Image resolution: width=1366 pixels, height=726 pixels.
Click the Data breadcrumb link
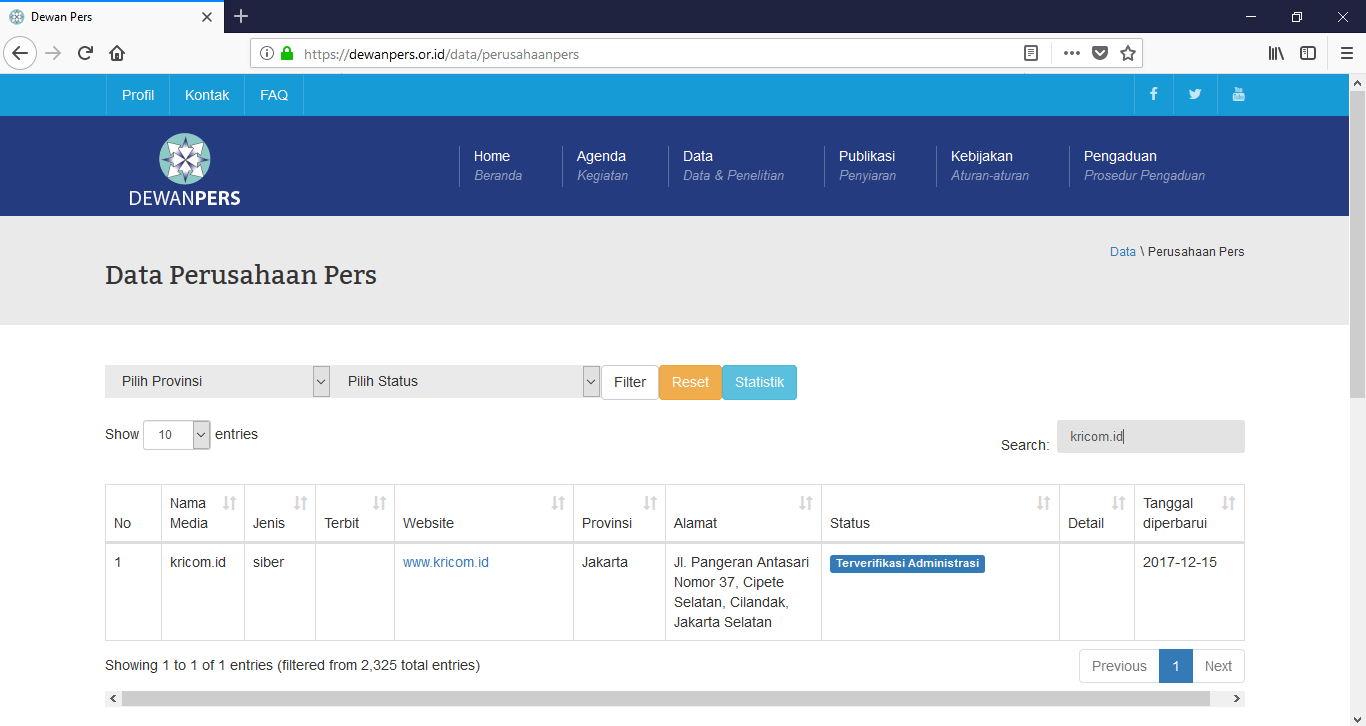[1123, 252]
